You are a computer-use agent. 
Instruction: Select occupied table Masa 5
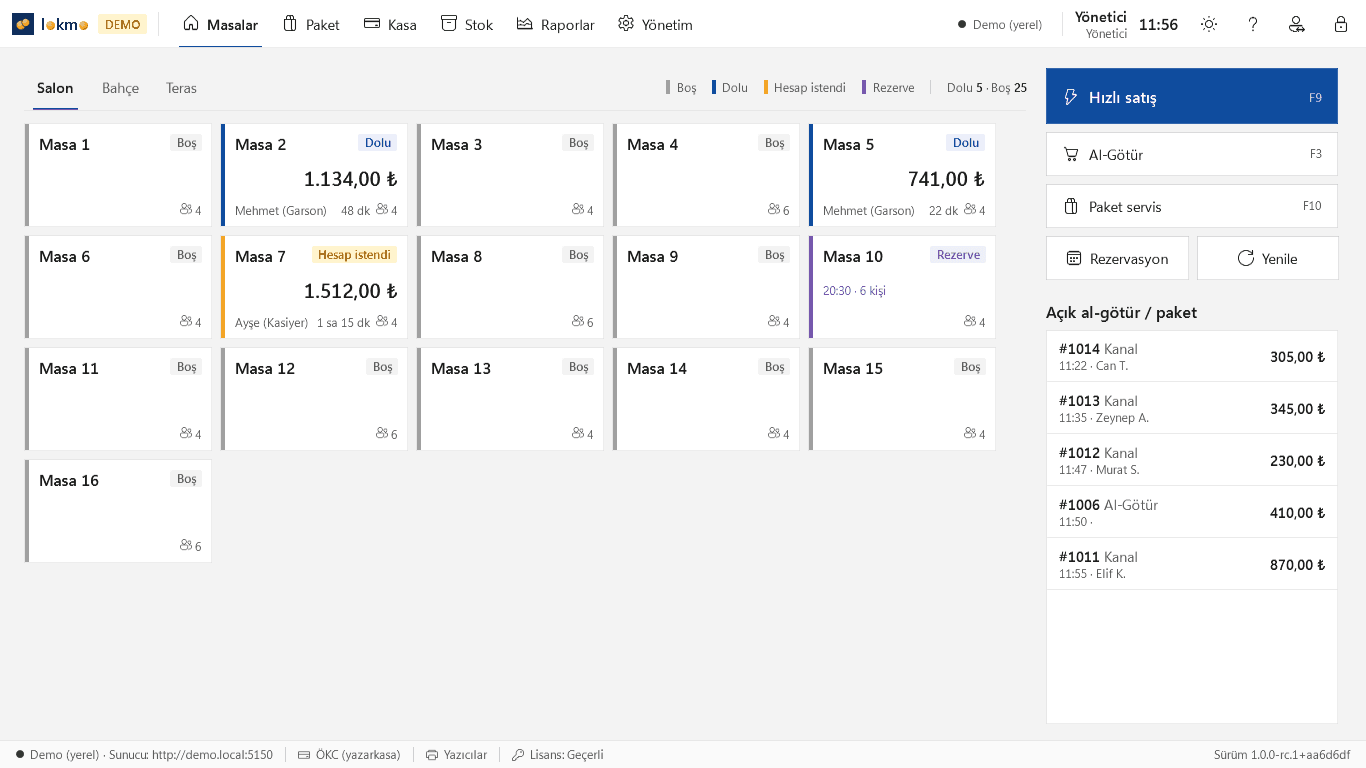[x=901, y=175]
